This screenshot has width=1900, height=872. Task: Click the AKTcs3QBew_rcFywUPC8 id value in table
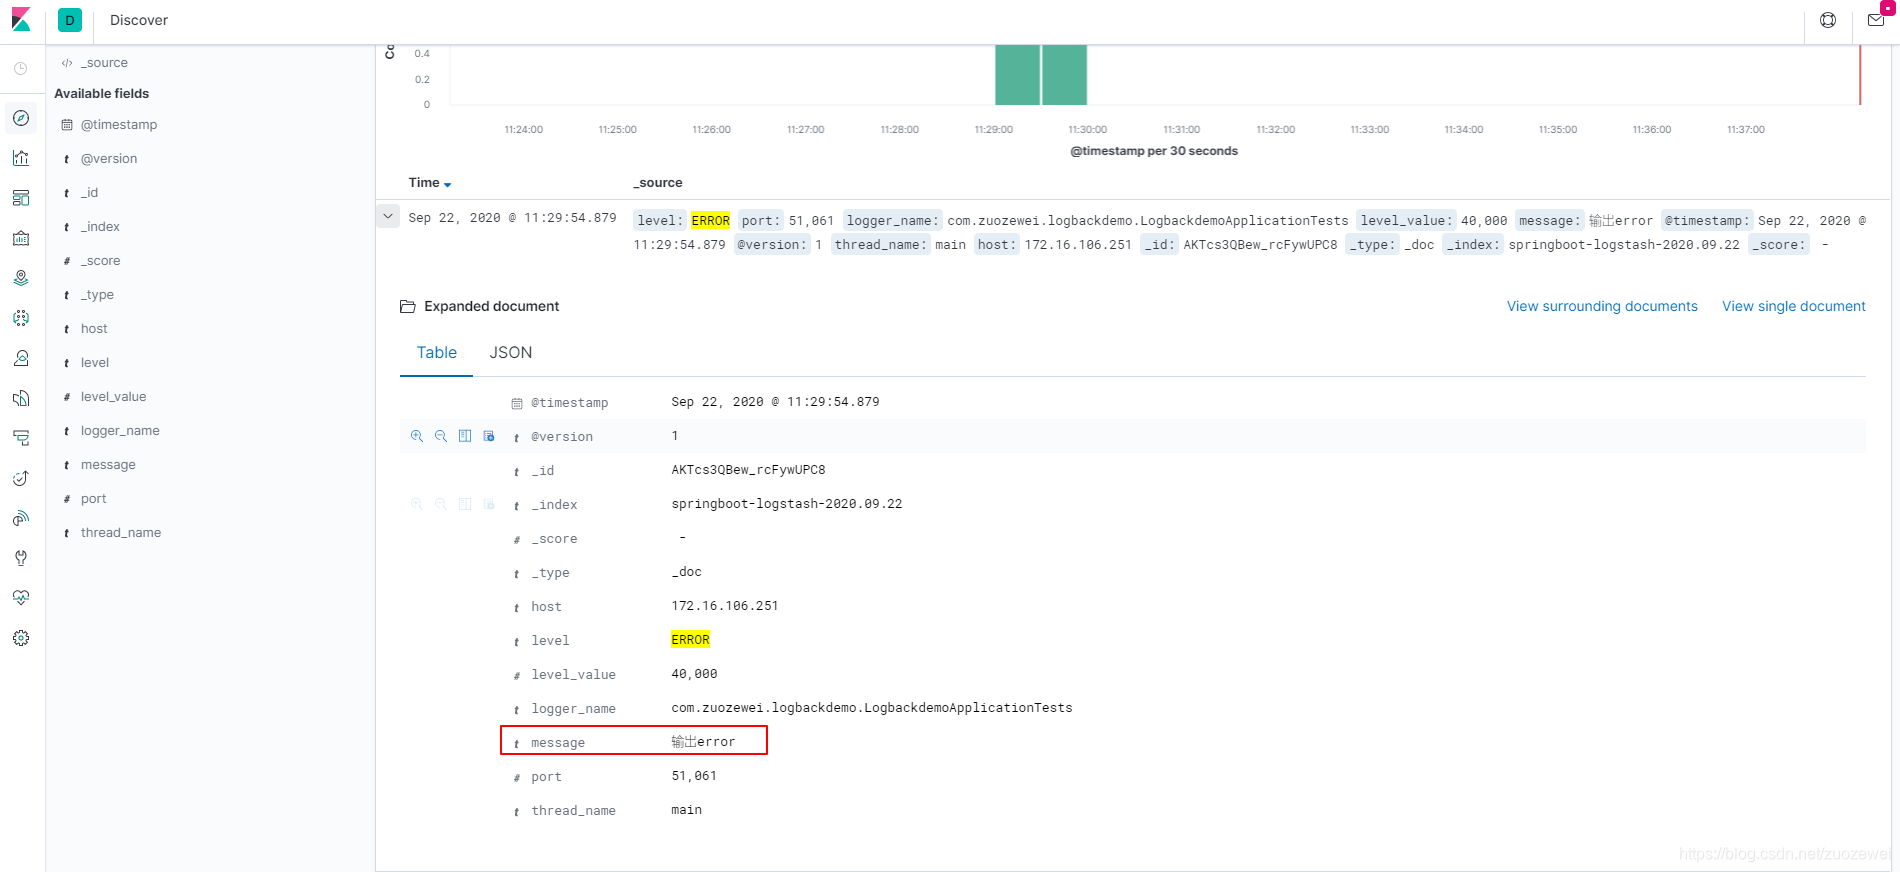pyautogui.click(x=748, y=470)
